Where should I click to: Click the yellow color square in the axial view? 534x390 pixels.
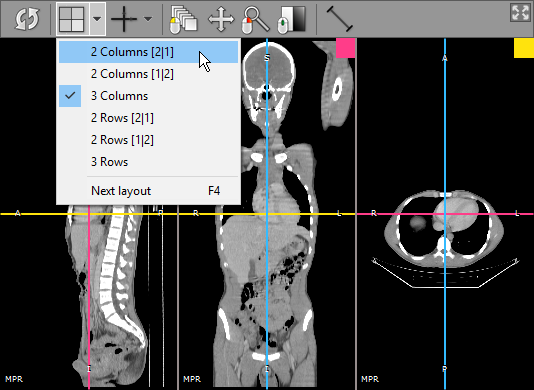tap(524, 48)
